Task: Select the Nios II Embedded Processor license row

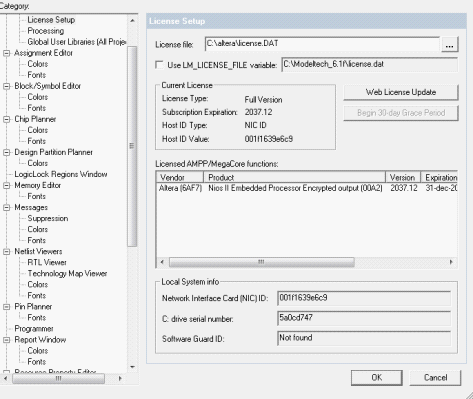Action: pos(307,188)
